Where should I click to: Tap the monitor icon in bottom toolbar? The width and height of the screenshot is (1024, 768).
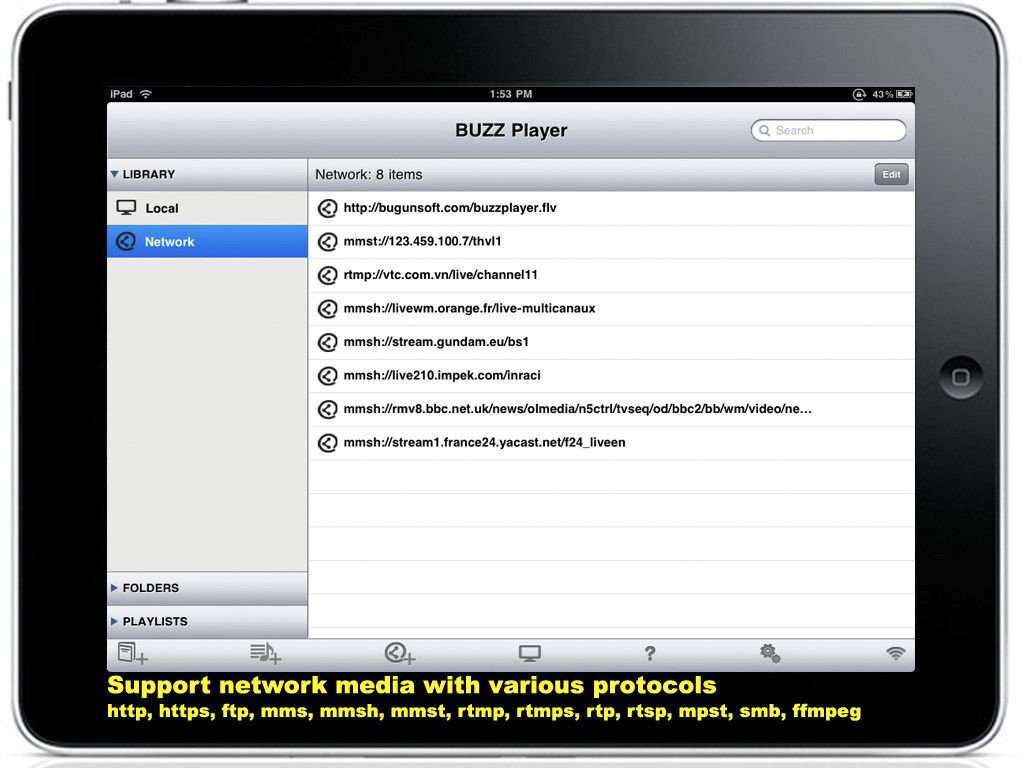click(x=530, y=653)
